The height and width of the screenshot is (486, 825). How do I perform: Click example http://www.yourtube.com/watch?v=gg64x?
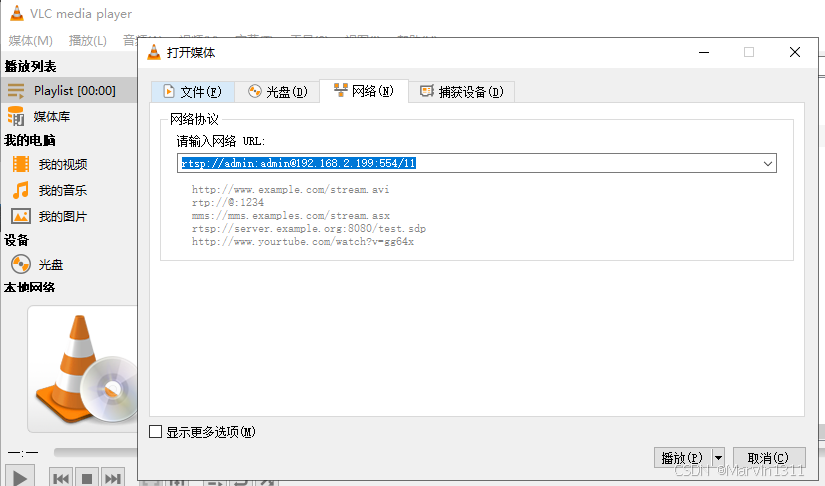(303, 242)
